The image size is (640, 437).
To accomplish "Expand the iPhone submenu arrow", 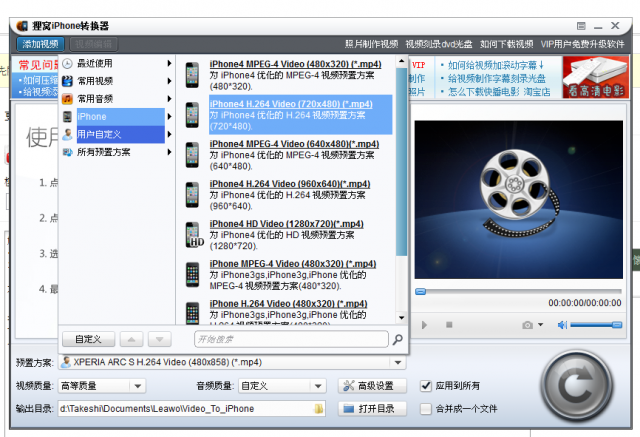I will coord(169,117).
